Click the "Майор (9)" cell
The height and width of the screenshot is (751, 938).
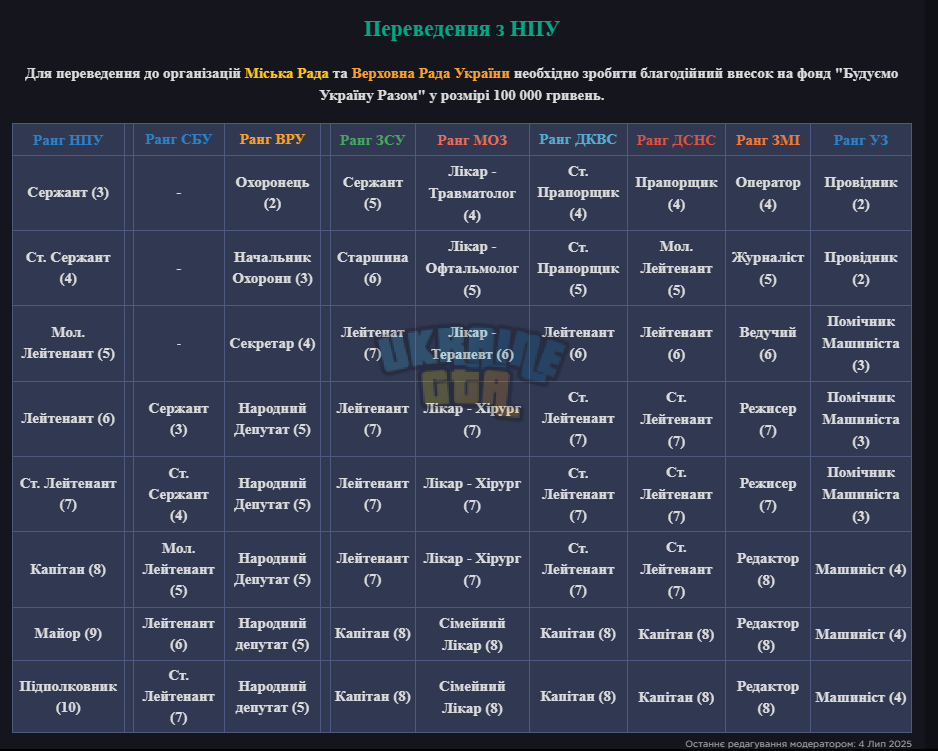pyautogui.click(x=68, y=634)
